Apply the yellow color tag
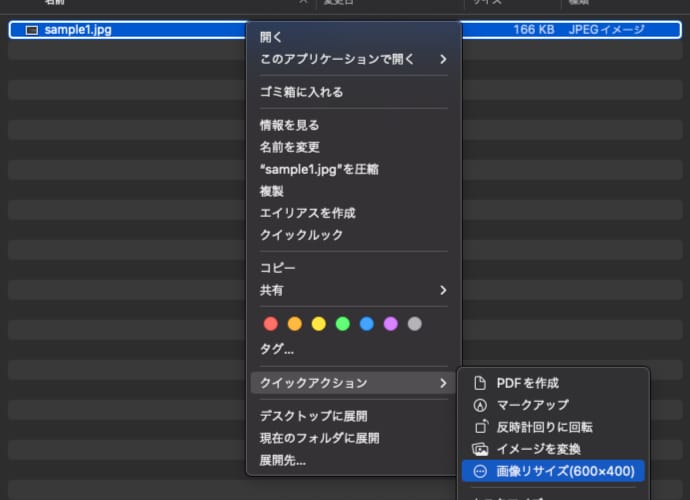690x500 pixels. click(x=318, y=324)
